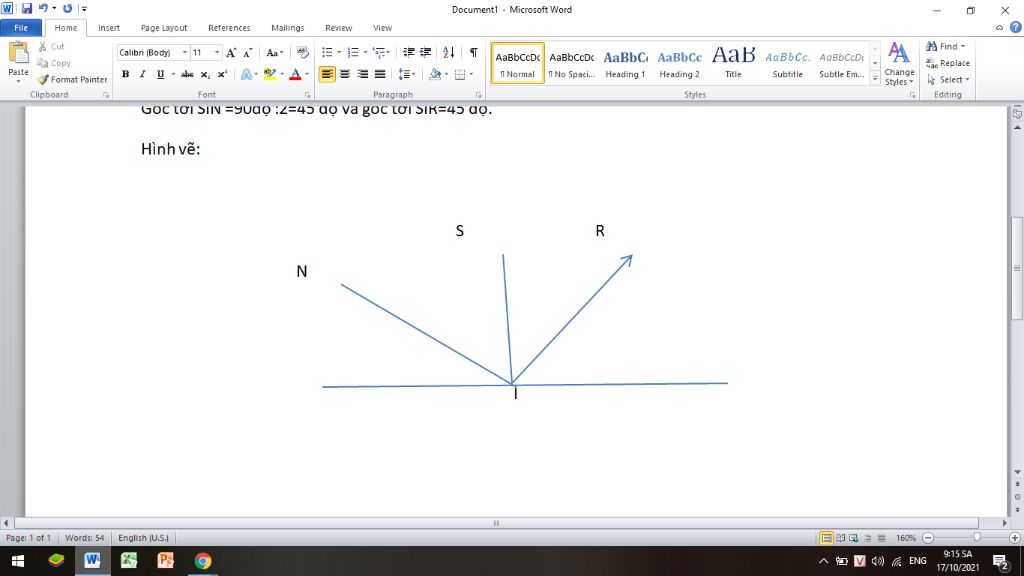Viewport: 1024px width, 576px height.
Task: Toggle Justify alignment
Action: point(379,74)
